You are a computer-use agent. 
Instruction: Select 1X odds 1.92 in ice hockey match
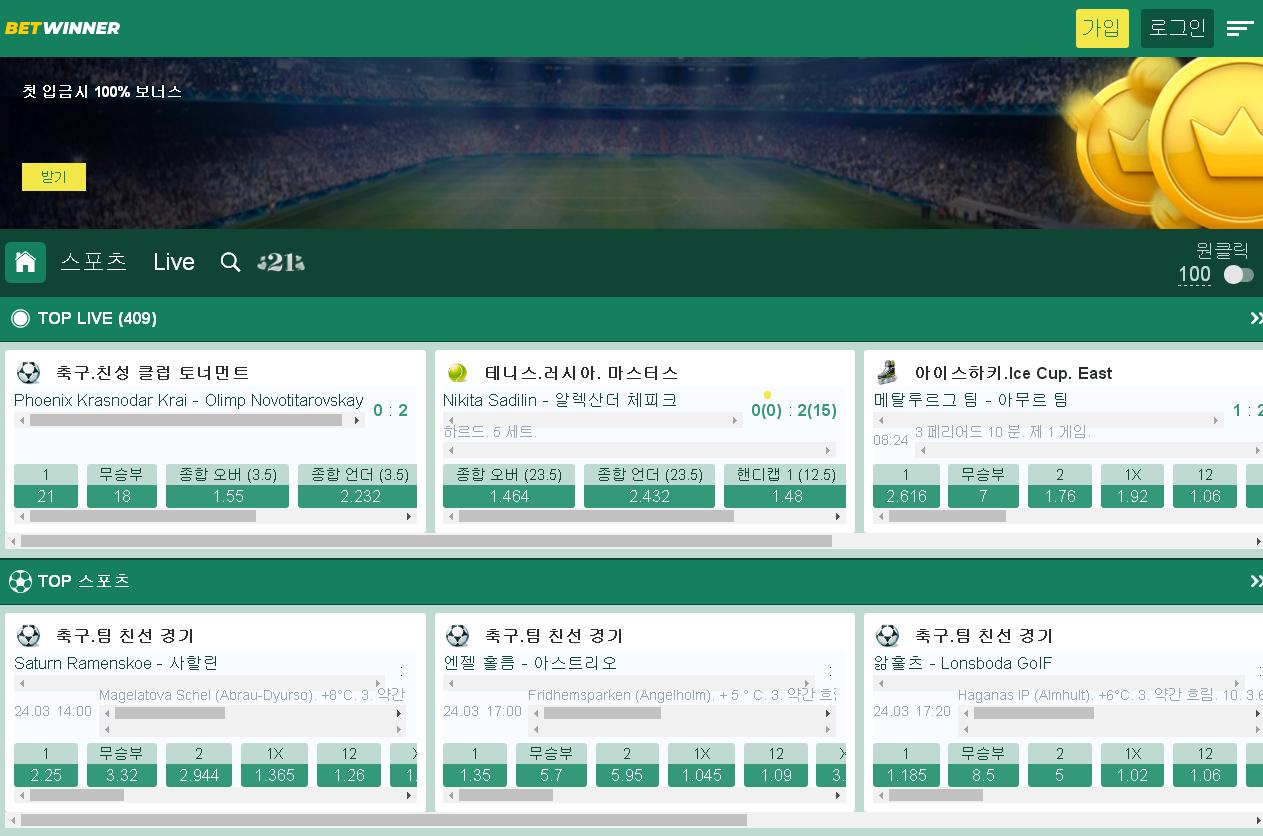click(x=1133, y=486)
